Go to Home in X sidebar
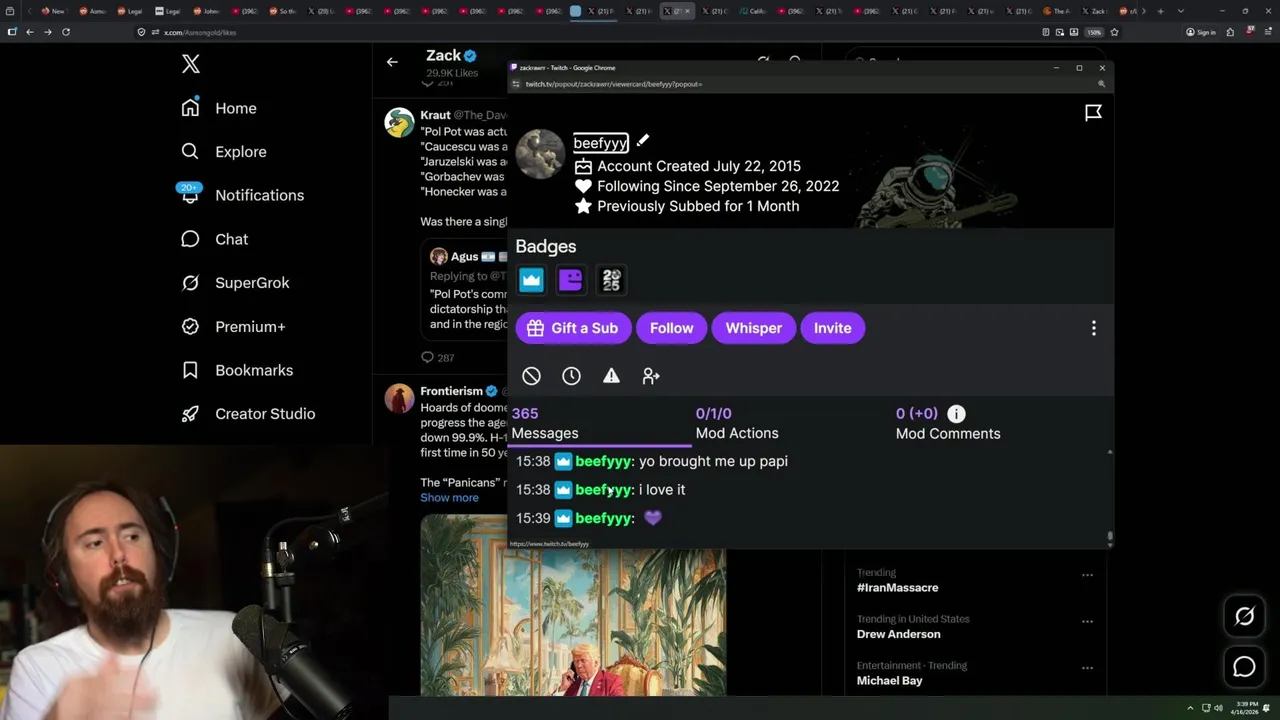 point(219,108)
